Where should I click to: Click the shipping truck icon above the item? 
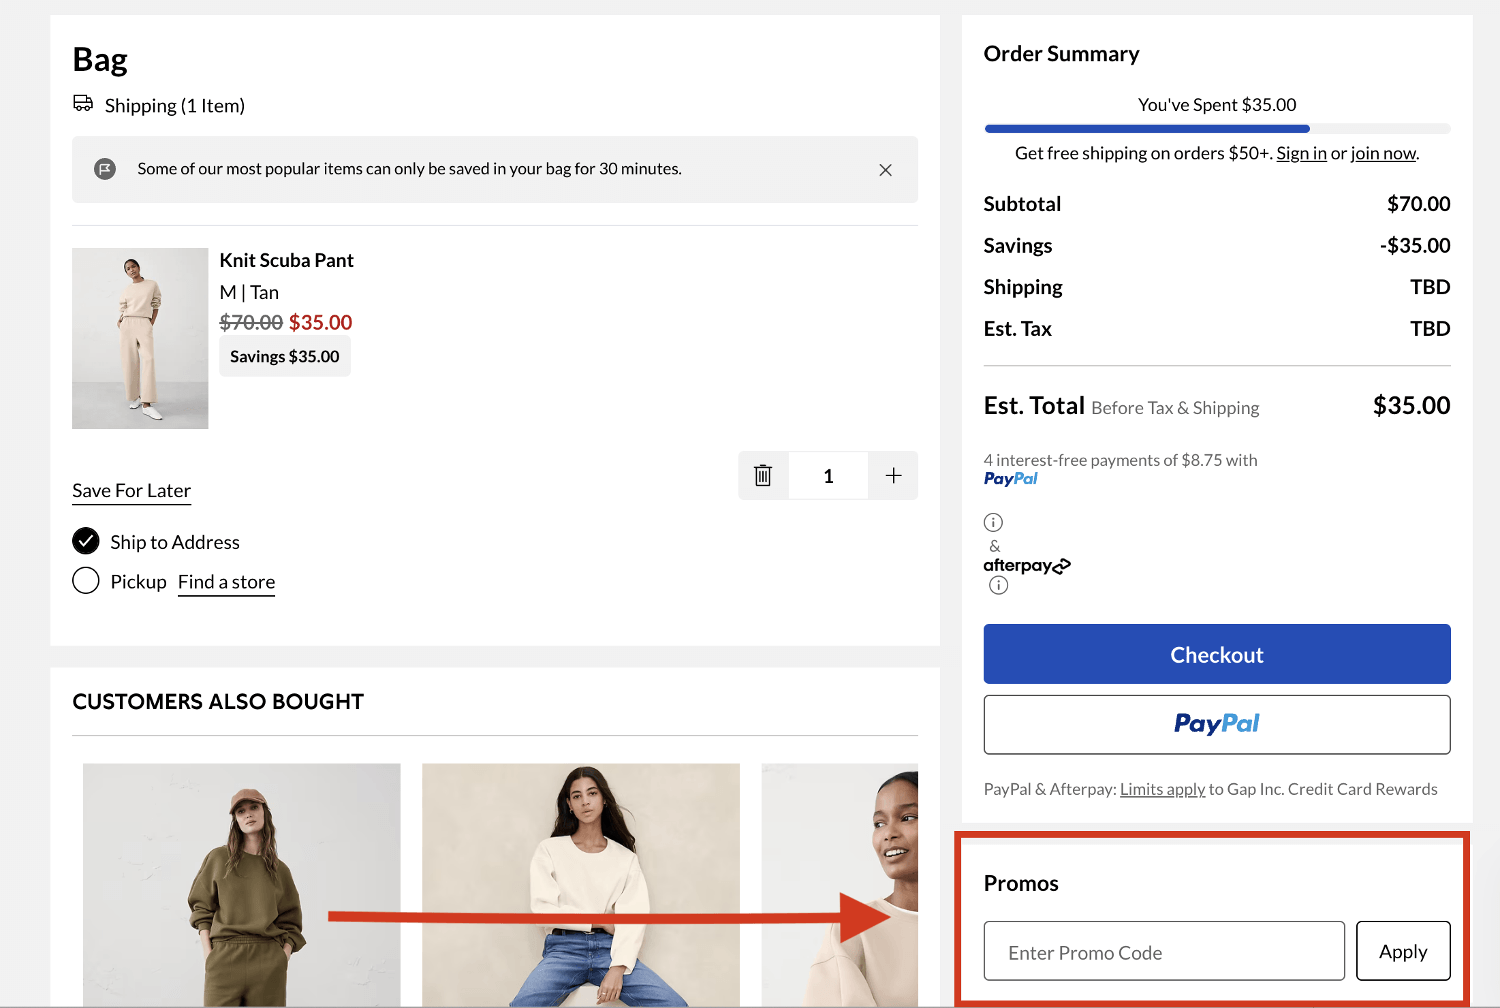[83, 103]
